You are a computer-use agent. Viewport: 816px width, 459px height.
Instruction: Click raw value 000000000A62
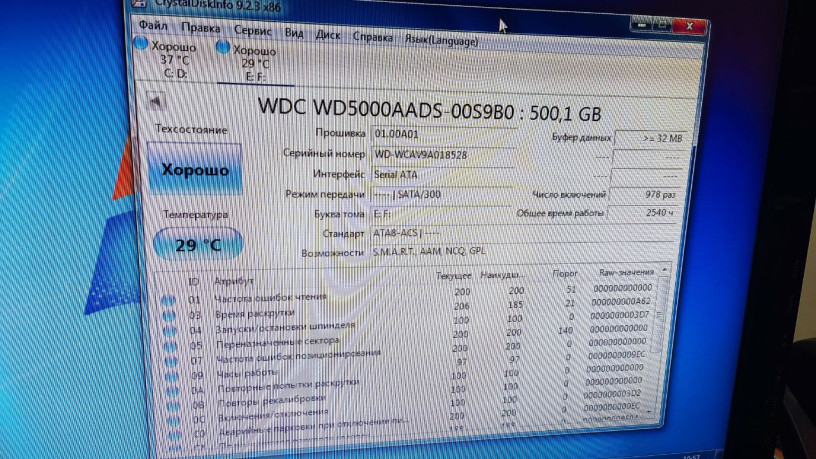[620, 301]
